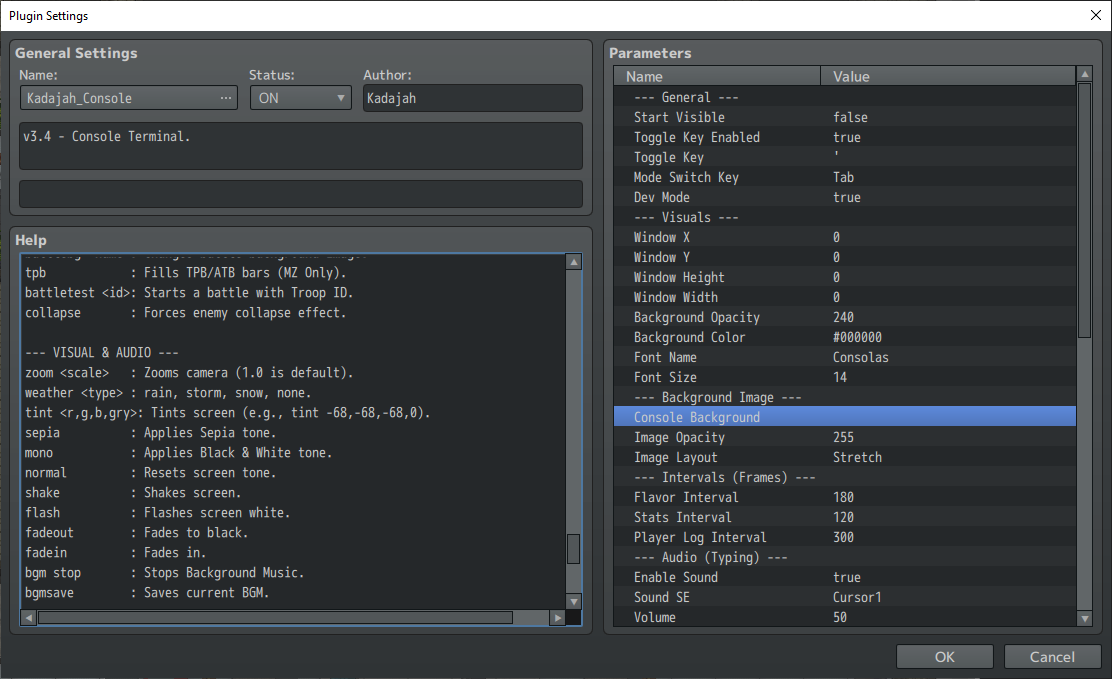Click the --- Audio (Typing) --- section row
This screenshot has width=1112, height=679.
click(845, 558)
